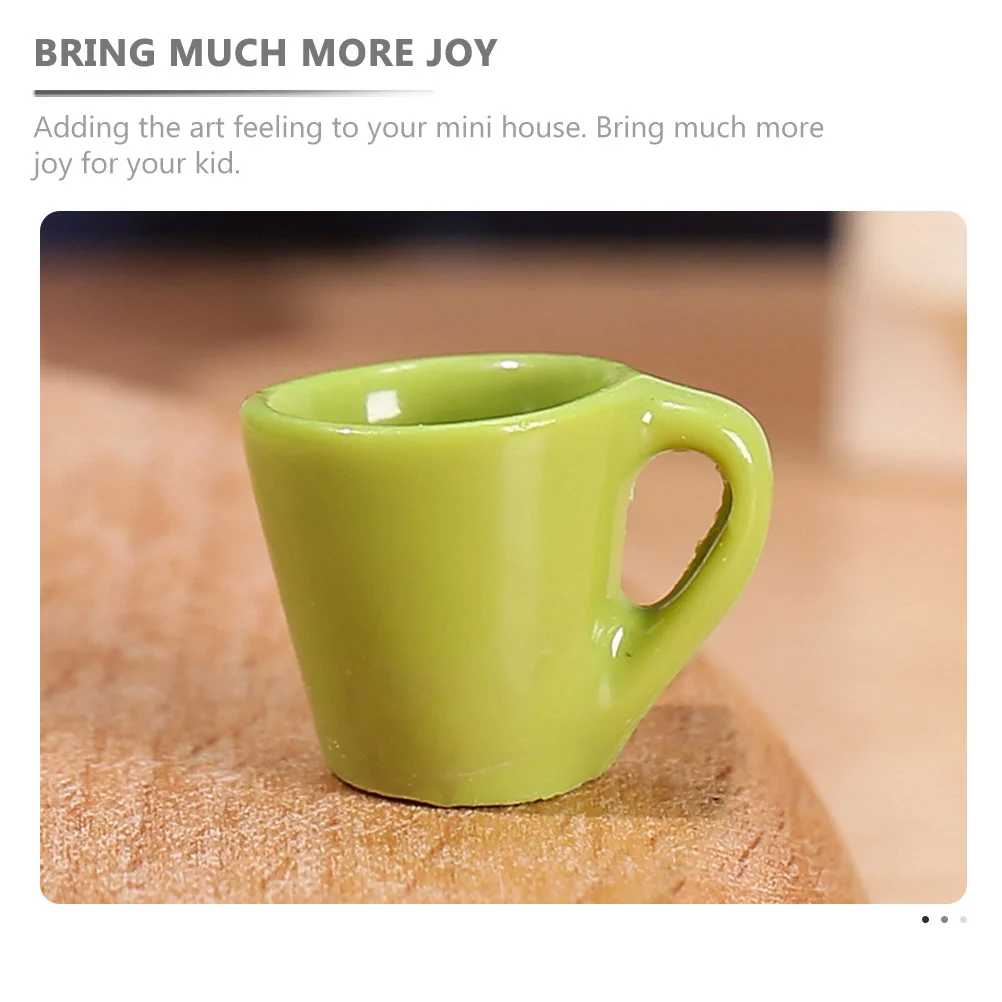Viewport: 1002px width, 1002px height.
Task: Go to the second gray carousel dot
Action: pyautogui.click(x=944, y=920)
